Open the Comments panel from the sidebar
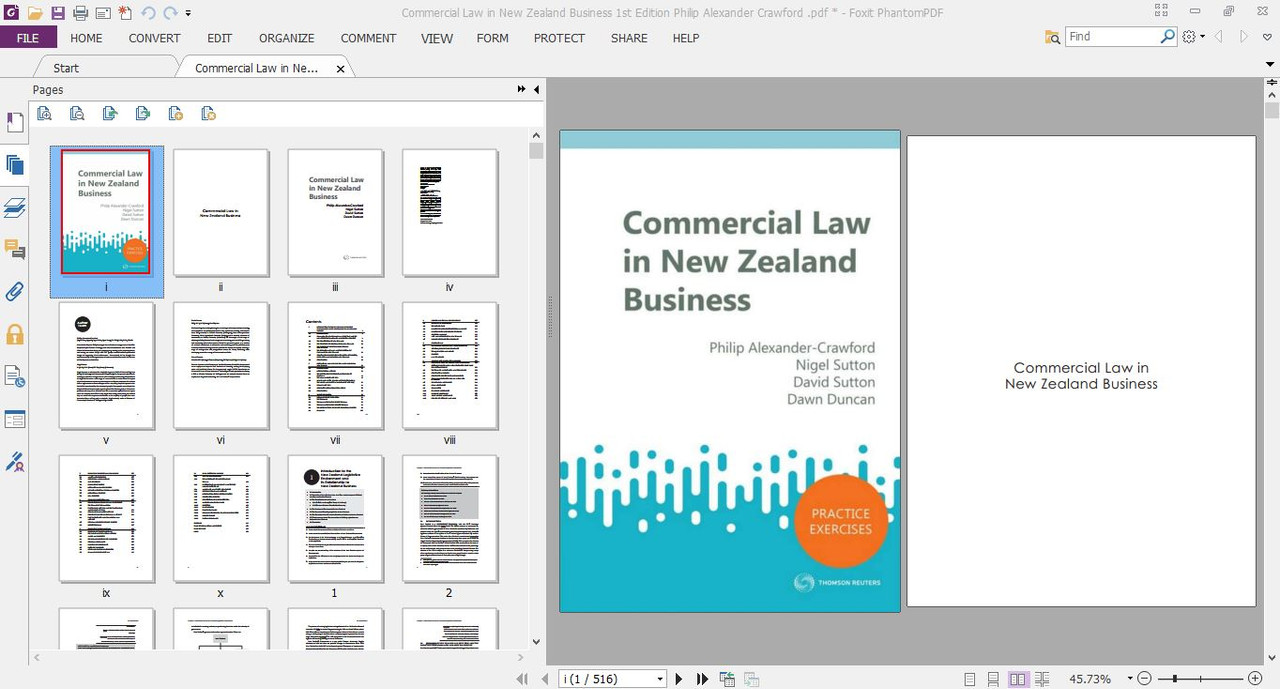1280x689 pixels. coord(14,249)
